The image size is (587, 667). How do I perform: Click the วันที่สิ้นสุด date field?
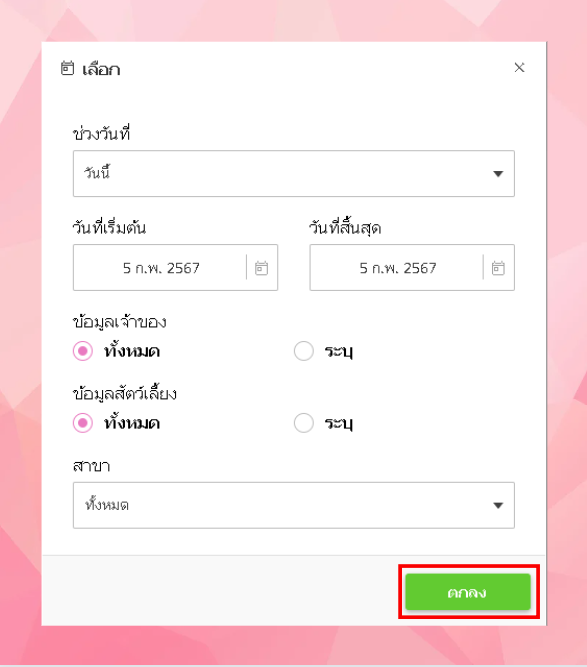(x=412, y=268)
